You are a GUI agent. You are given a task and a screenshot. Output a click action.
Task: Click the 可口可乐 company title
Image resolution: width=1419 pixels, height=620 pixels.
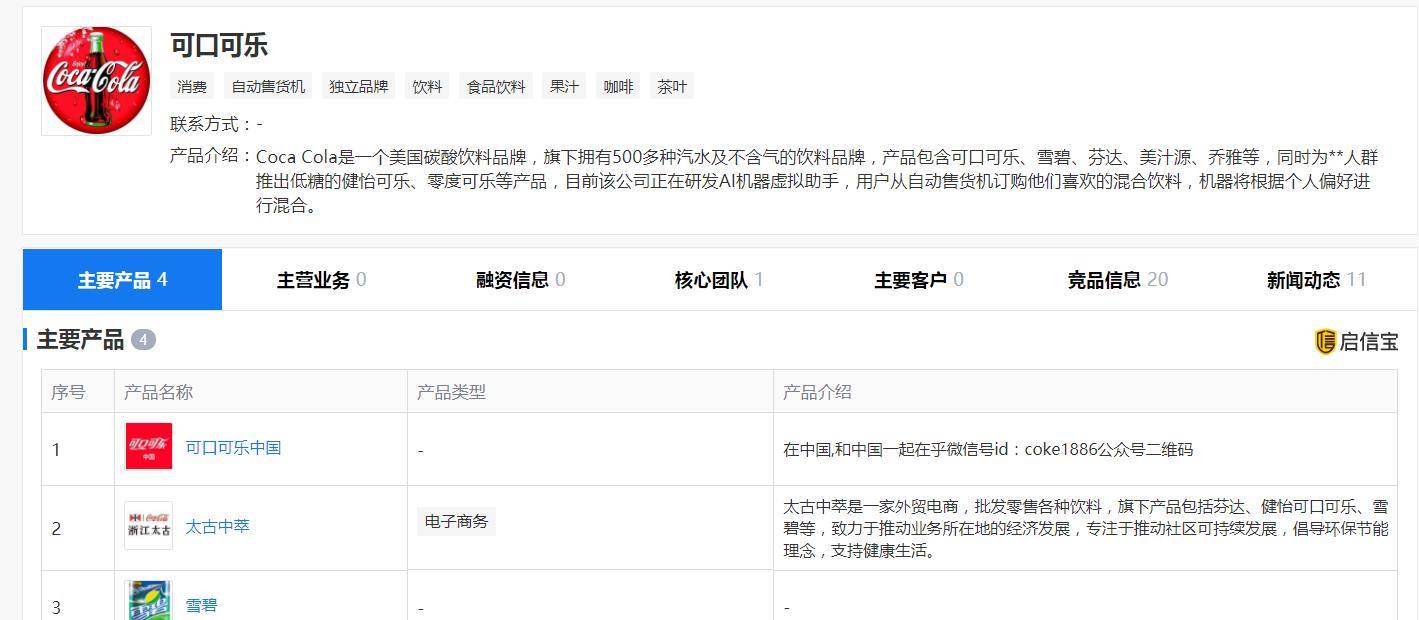click(x=219, y=45)
